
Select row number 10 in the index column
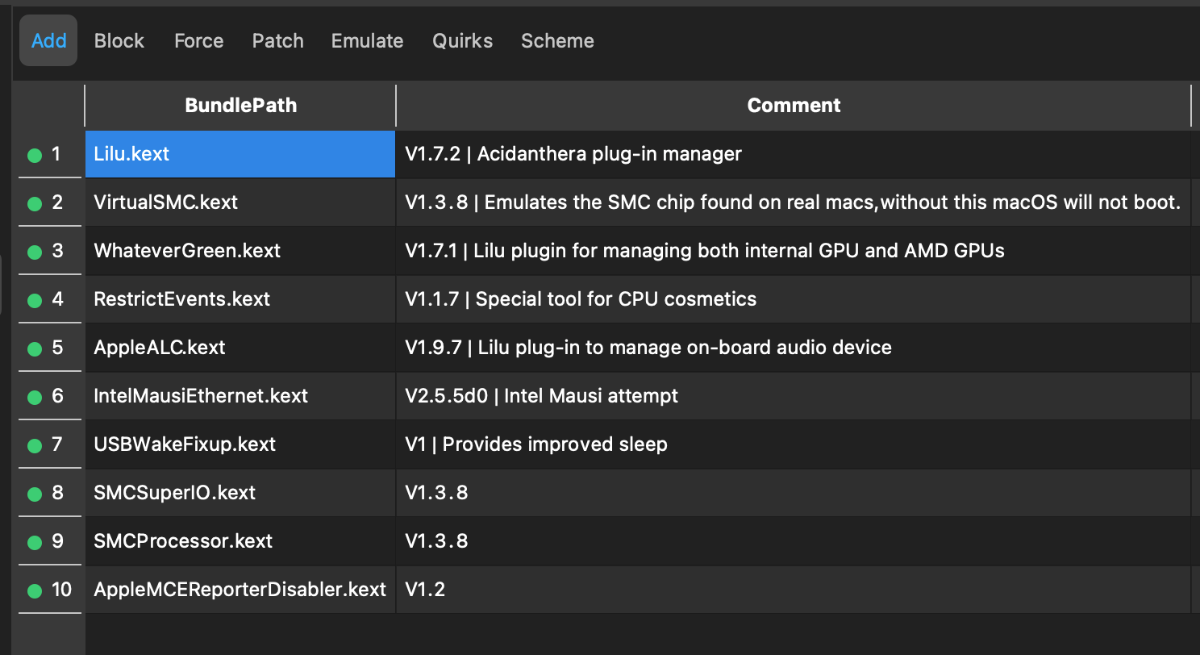point(62,590)
